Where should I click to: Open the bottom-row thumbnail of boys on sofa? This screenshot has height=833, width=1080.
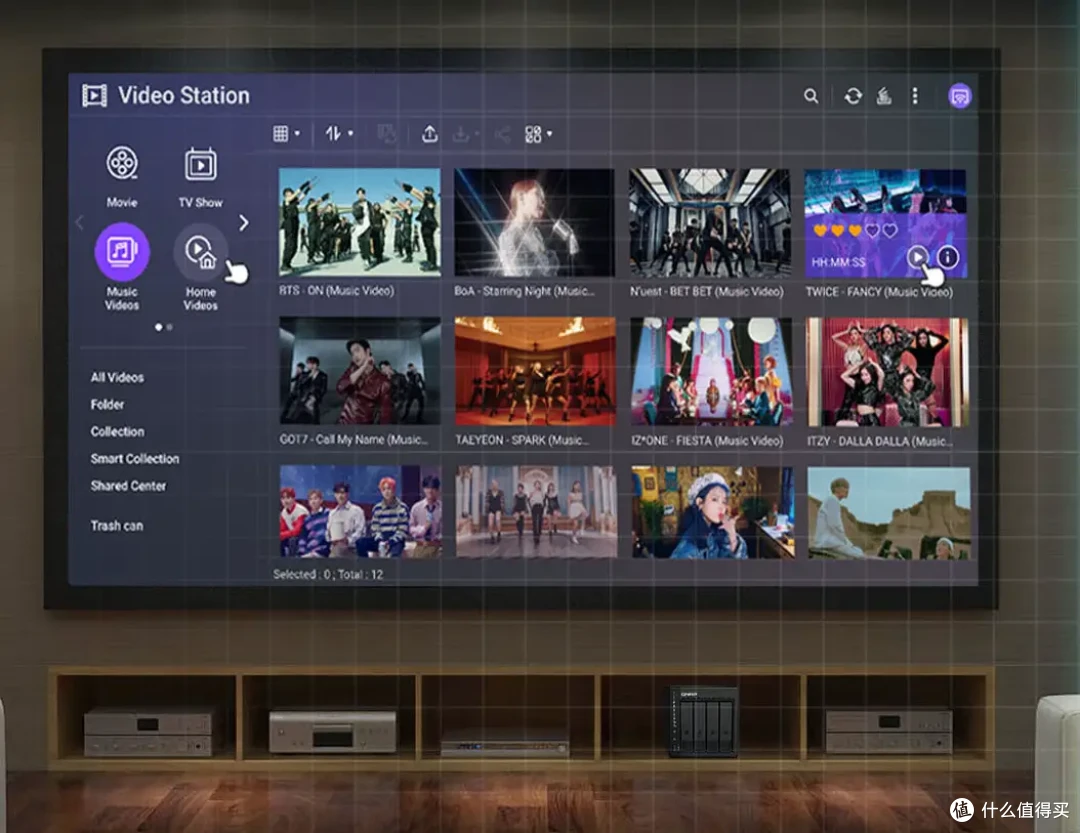tap(360, 511)
